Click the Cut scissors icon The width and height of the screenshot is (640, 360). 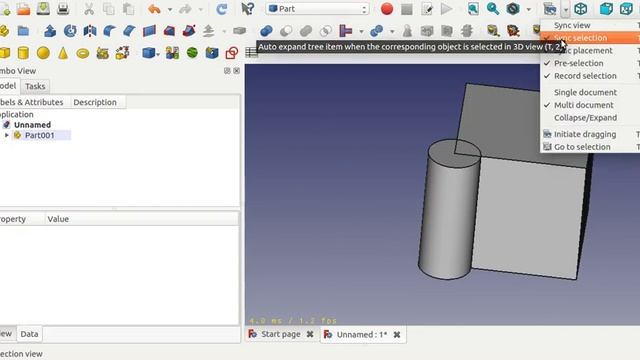(89, 9)
